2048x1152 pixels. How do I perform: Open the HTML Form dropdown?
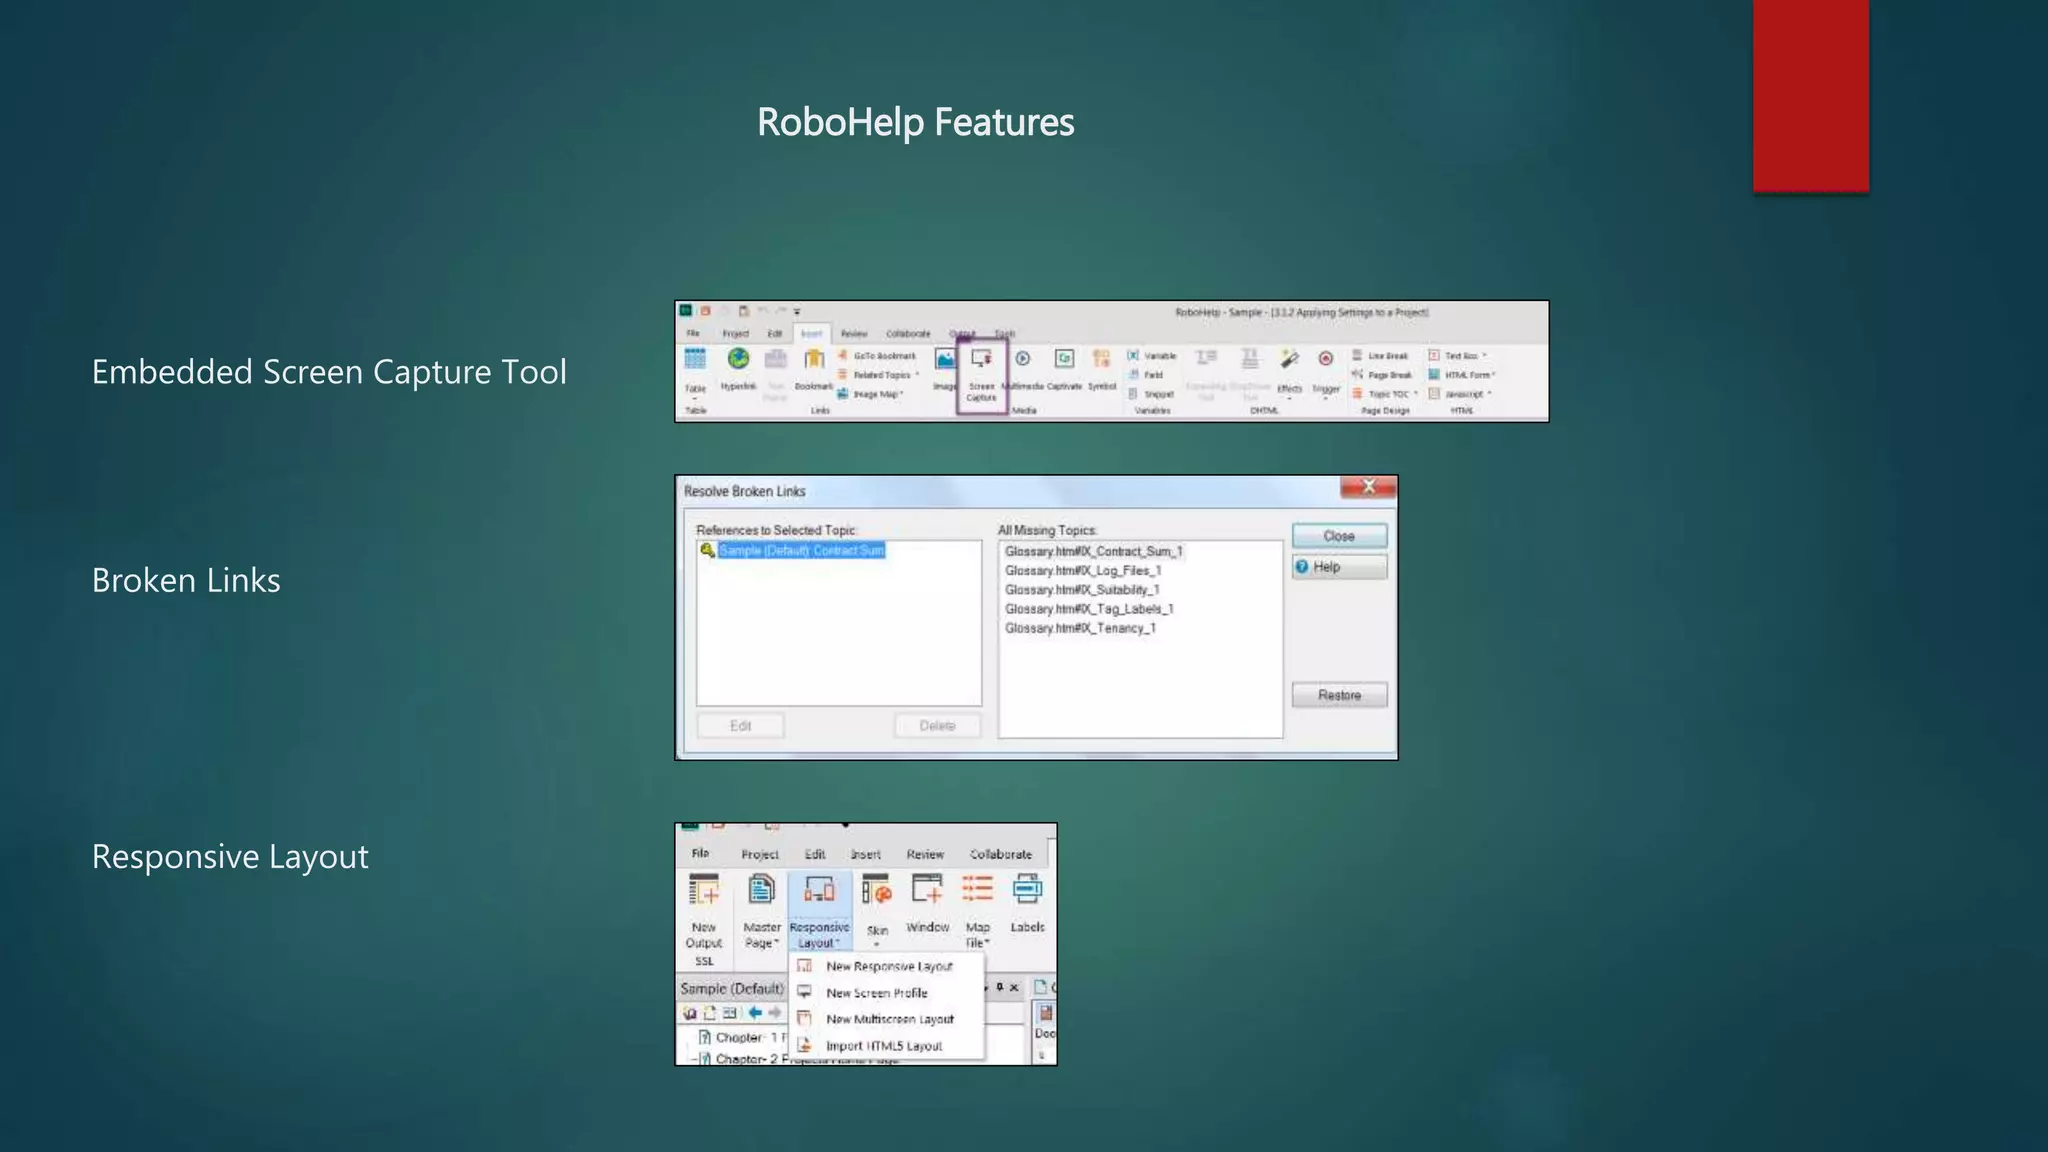pyautogui.click(x=1461, y=375)
